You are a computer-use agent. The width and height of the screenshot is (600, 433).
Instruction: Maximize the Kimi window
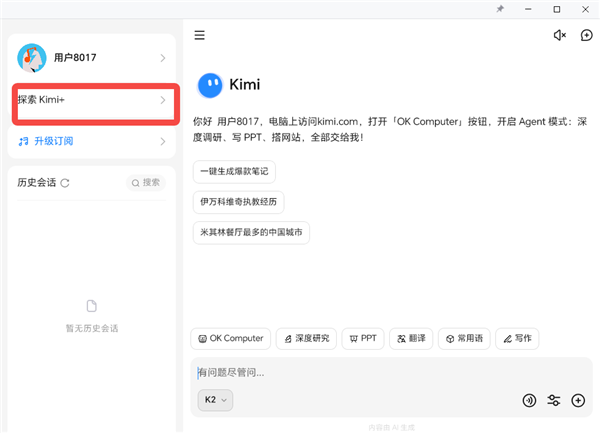[x=557, y=9]
